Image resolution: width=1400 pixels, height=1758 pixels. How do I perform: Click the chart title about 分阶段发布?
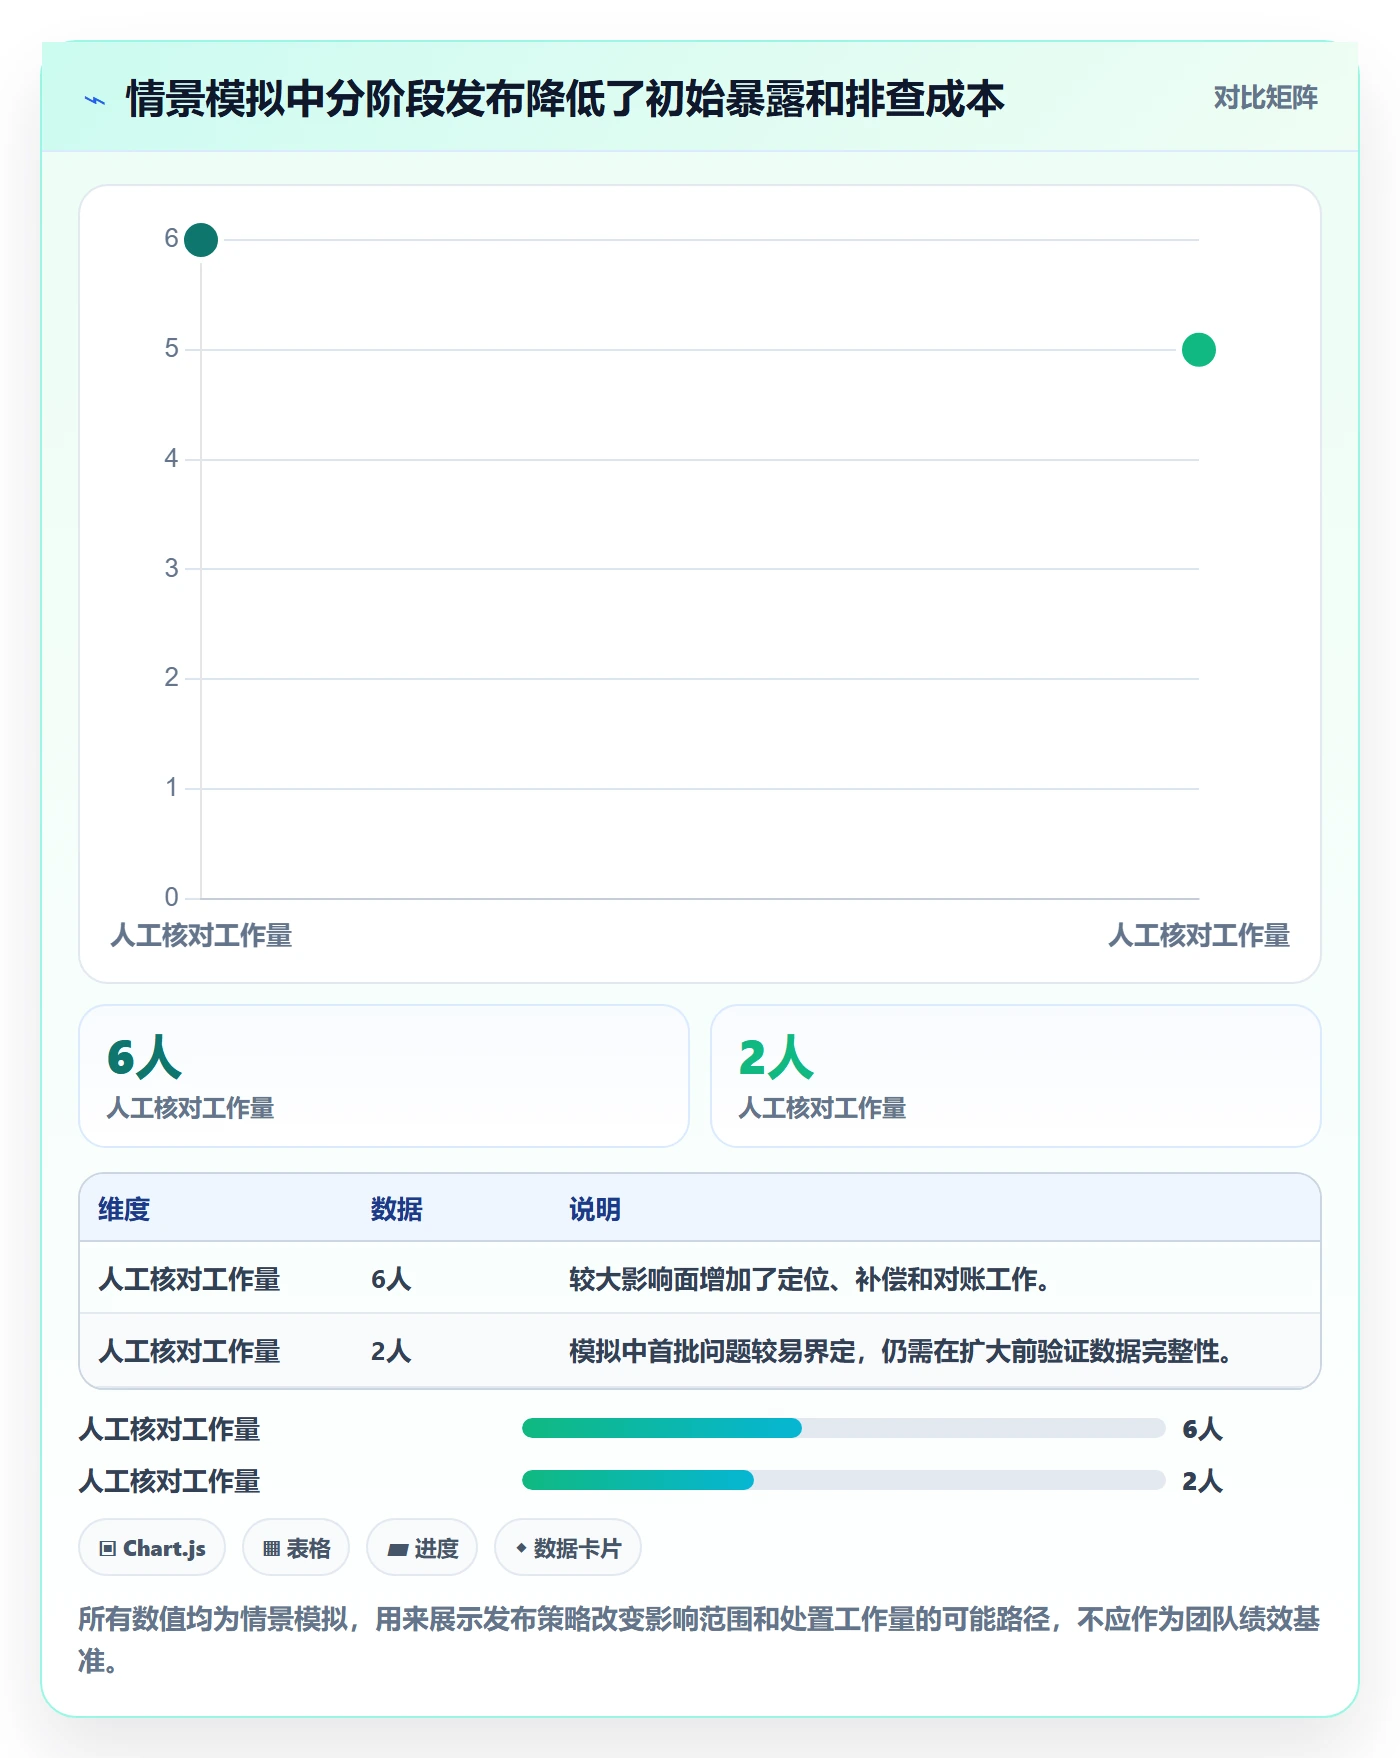click(565, 99)
